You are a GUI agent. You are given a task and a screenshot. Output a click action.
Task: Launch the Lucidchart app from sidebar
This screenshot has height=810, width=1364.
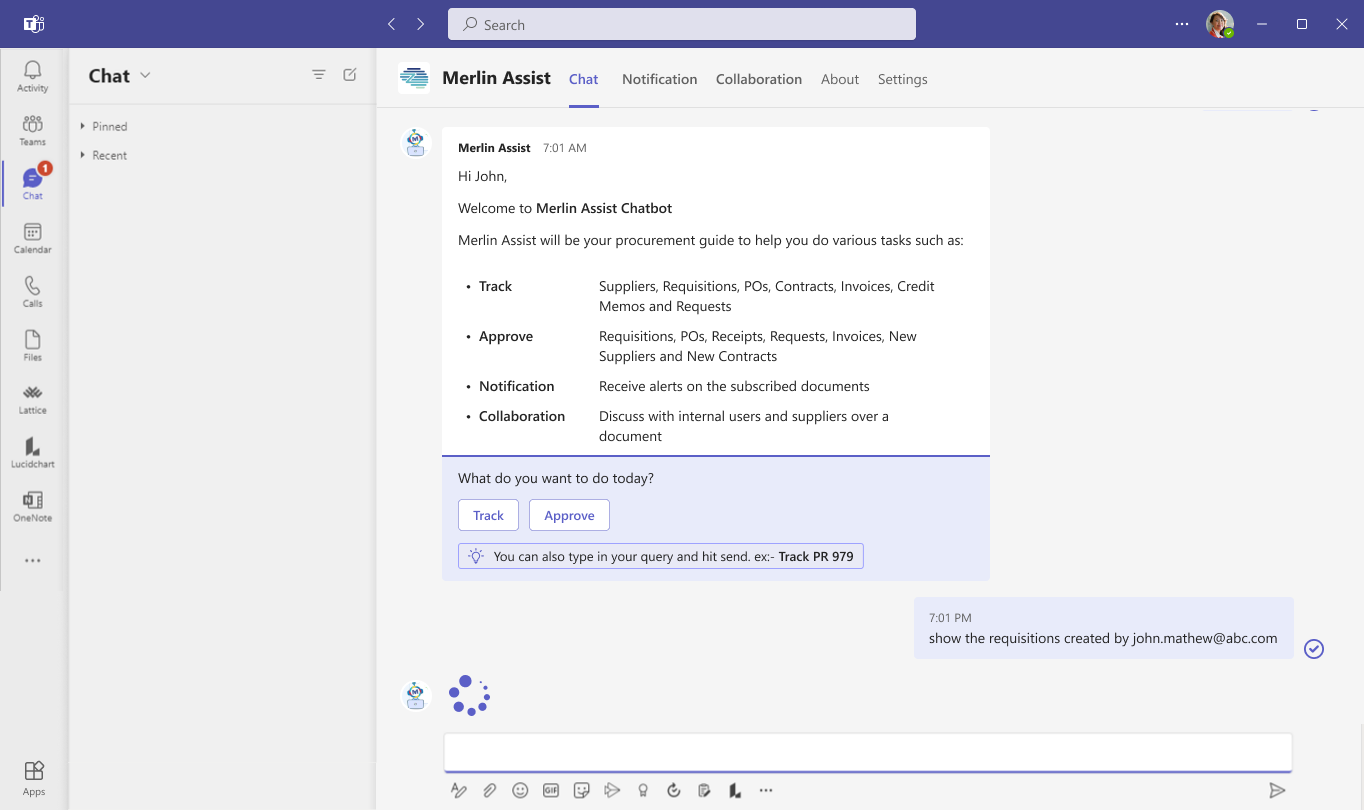[33, 453]
